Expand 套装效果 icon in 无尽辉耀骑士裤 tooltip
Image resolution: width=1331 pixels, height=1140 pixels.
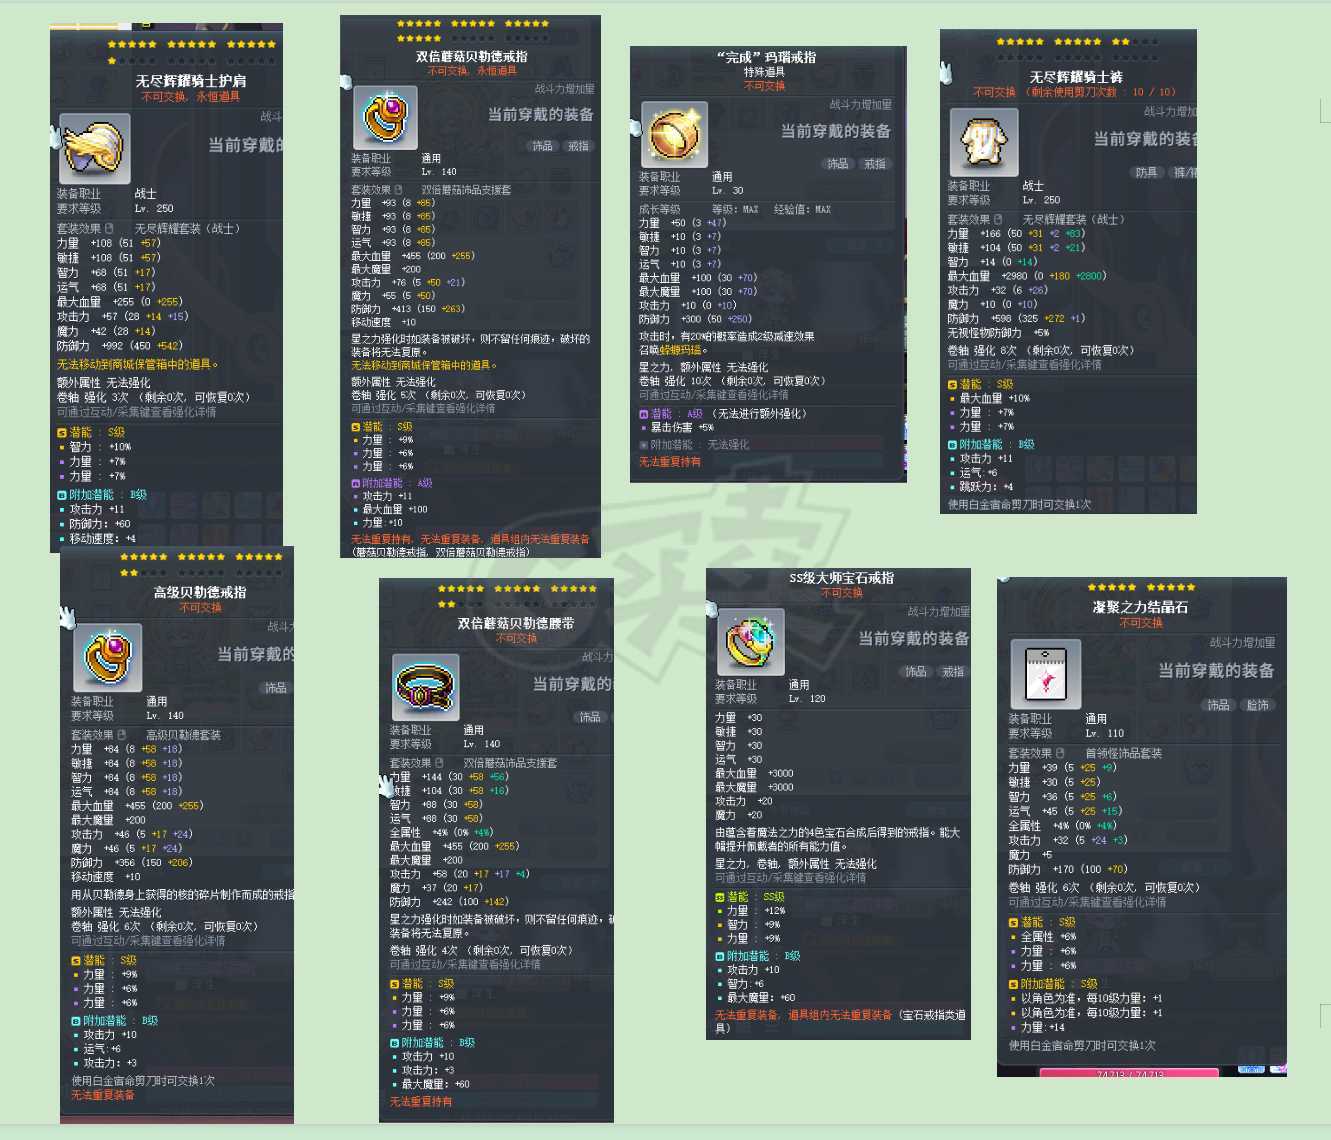[x=999, y=219]
